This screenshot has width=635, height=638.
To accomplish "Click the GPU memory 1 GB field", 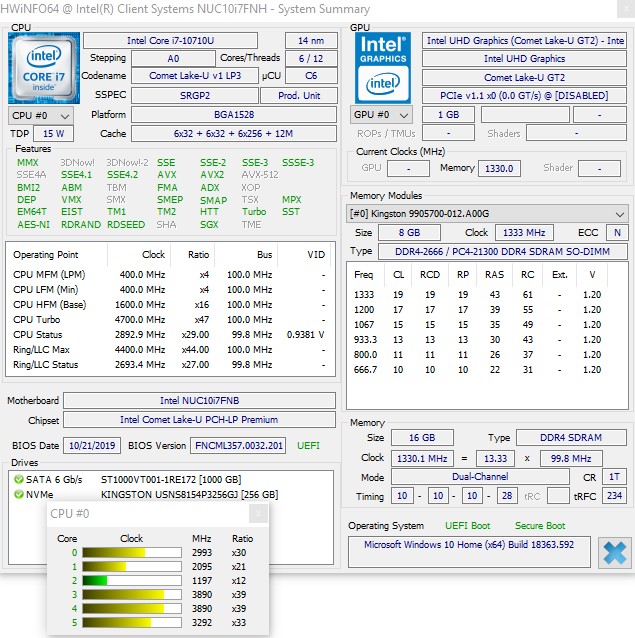I will (448, 115).
